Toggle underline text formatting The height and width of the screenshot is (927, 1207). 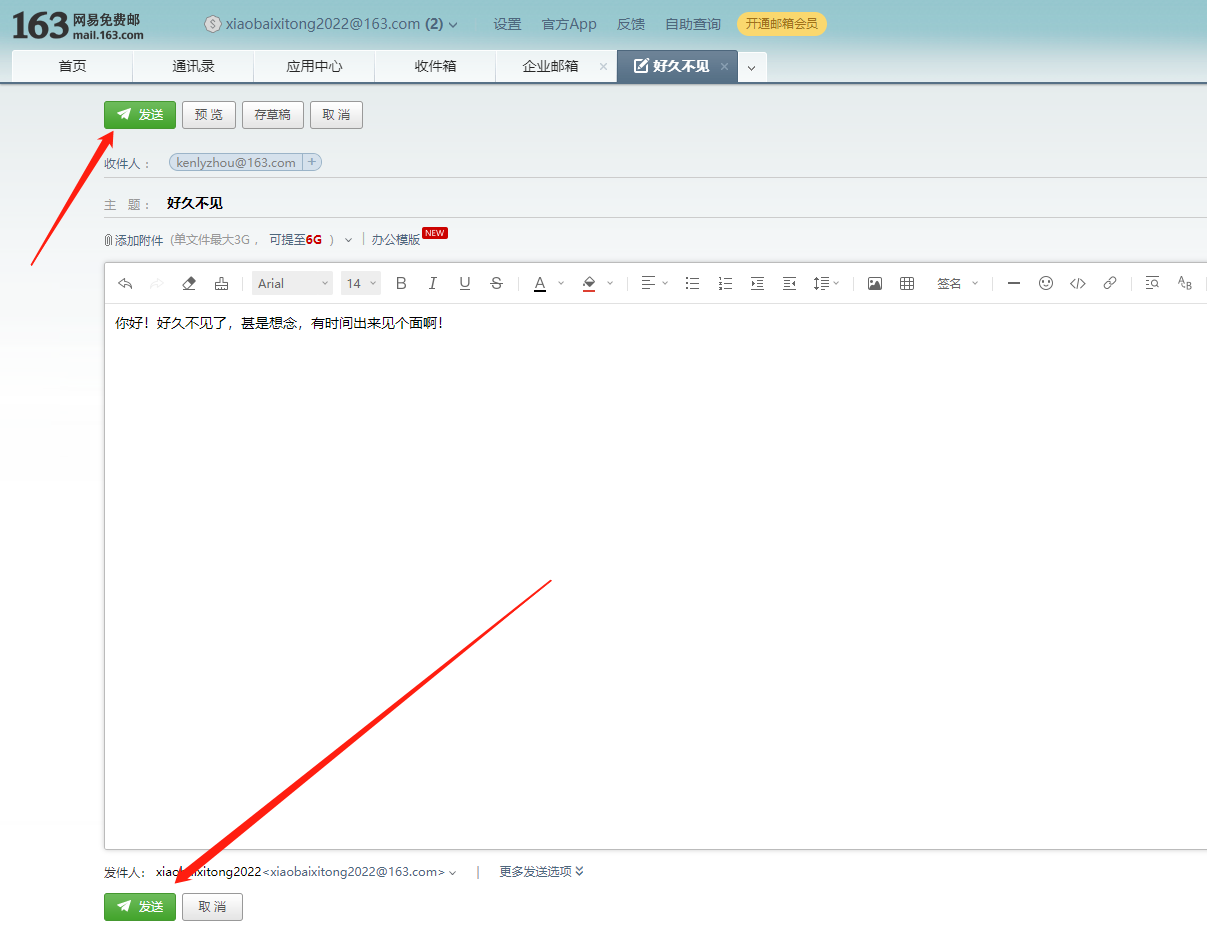click(464, 284)
